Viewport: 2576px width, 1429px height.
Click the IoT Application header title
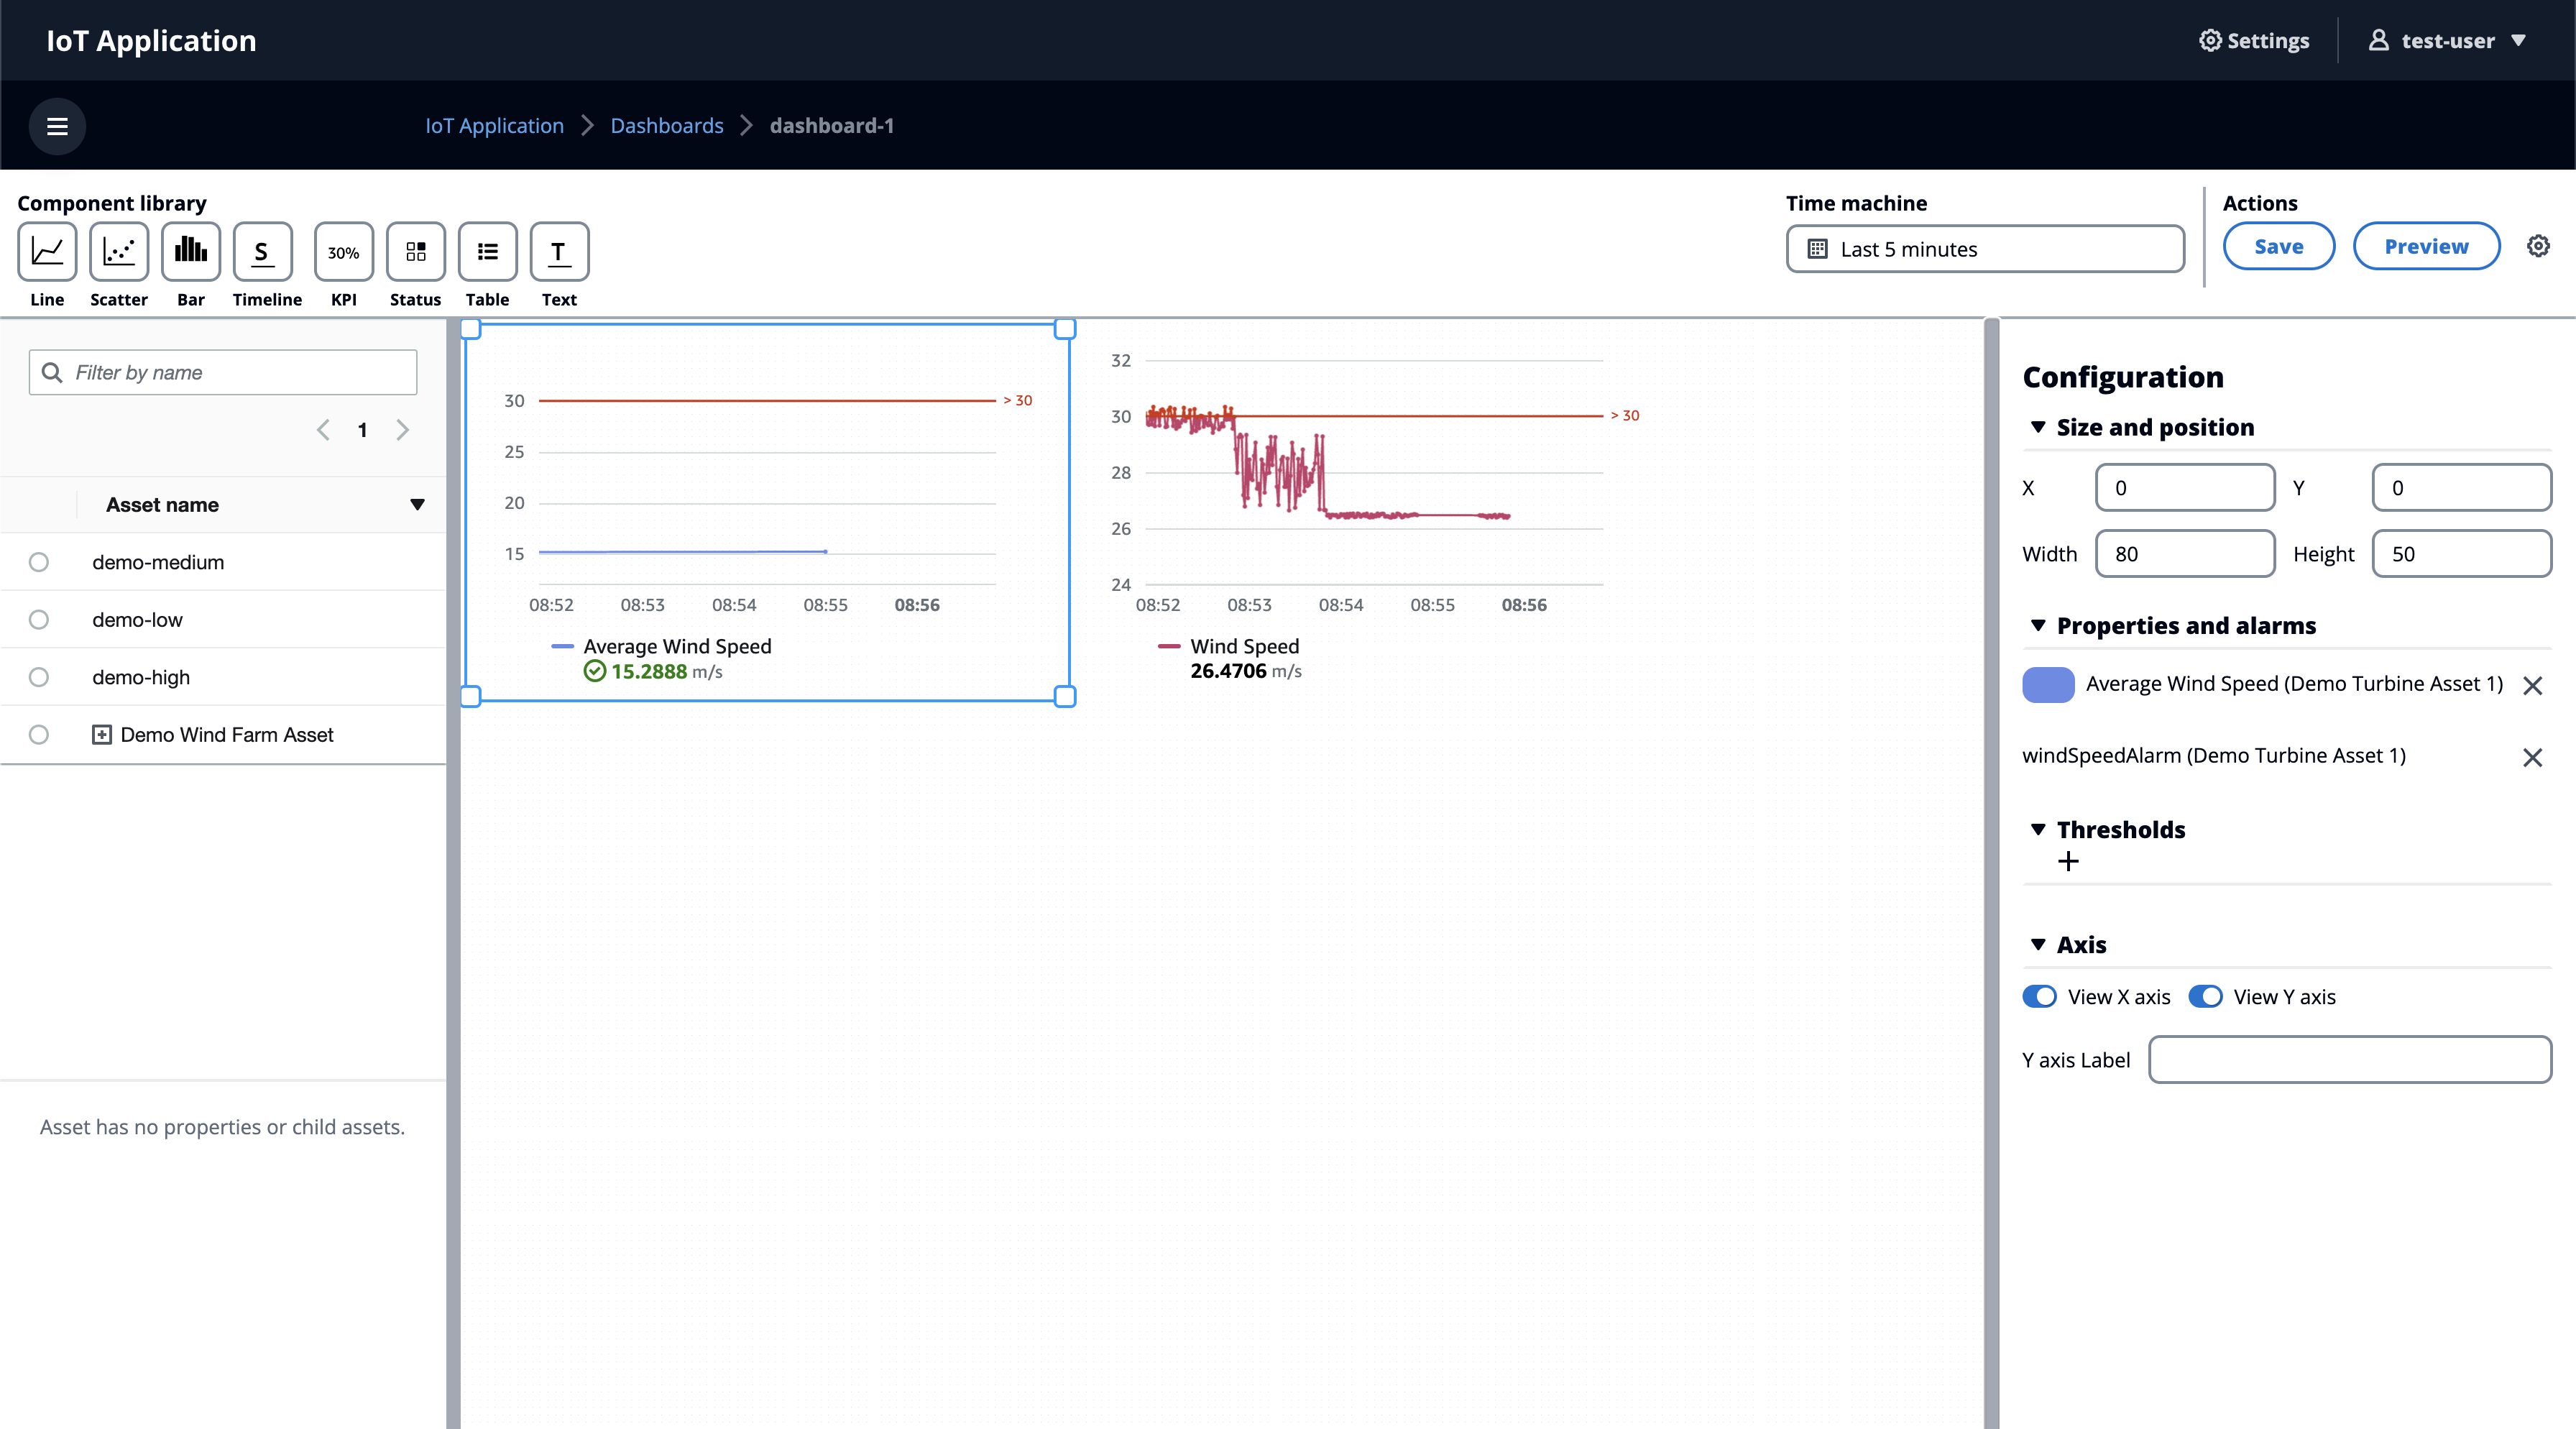151,41
